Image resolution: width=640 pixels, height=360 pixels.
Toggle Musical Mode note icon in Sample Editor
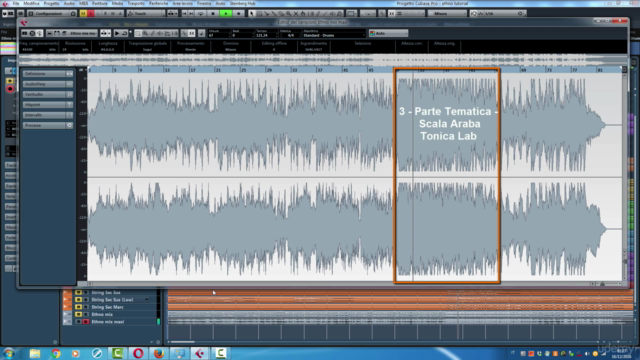[201, 33]
